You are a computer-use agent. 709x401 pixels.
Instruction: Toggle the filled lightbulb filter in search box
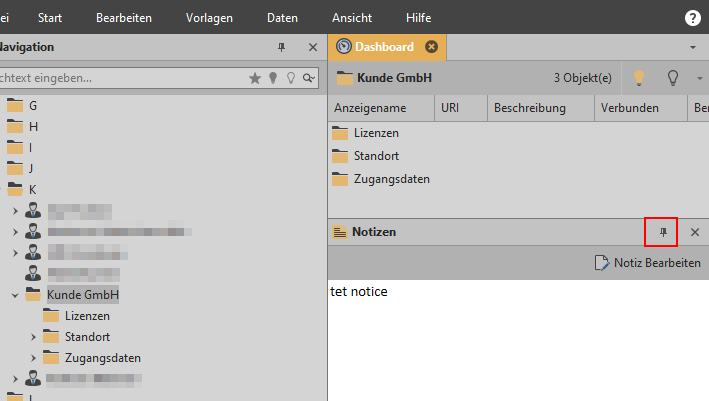click(x=273, y=77)
